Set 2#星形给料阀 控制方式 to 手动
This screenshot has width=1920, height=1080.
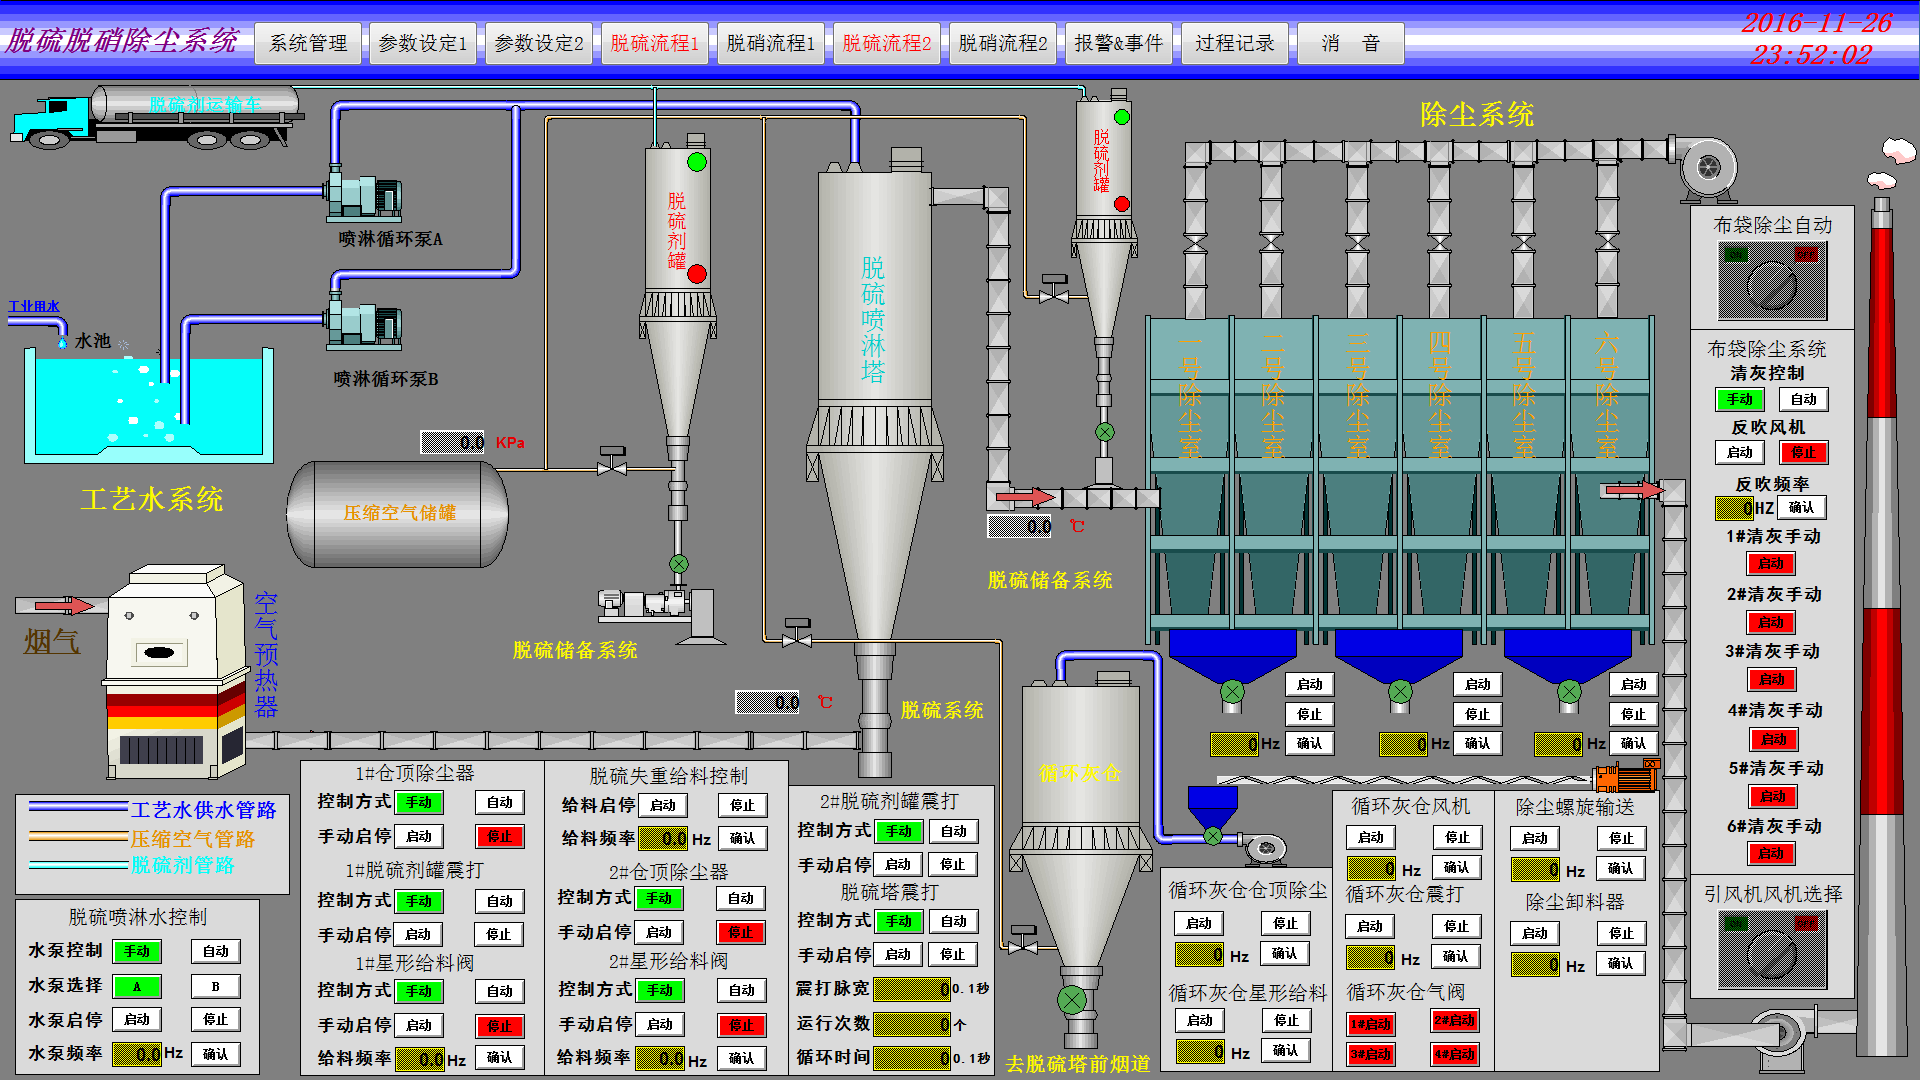[659, 990]
